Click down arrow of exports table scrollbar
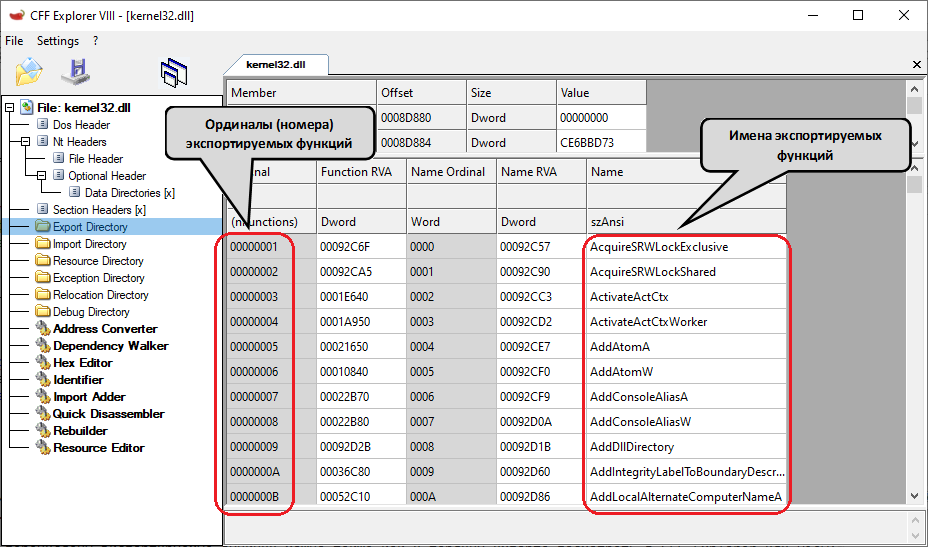The height and width of the screenshot is (547, 928). pos(914,496)
